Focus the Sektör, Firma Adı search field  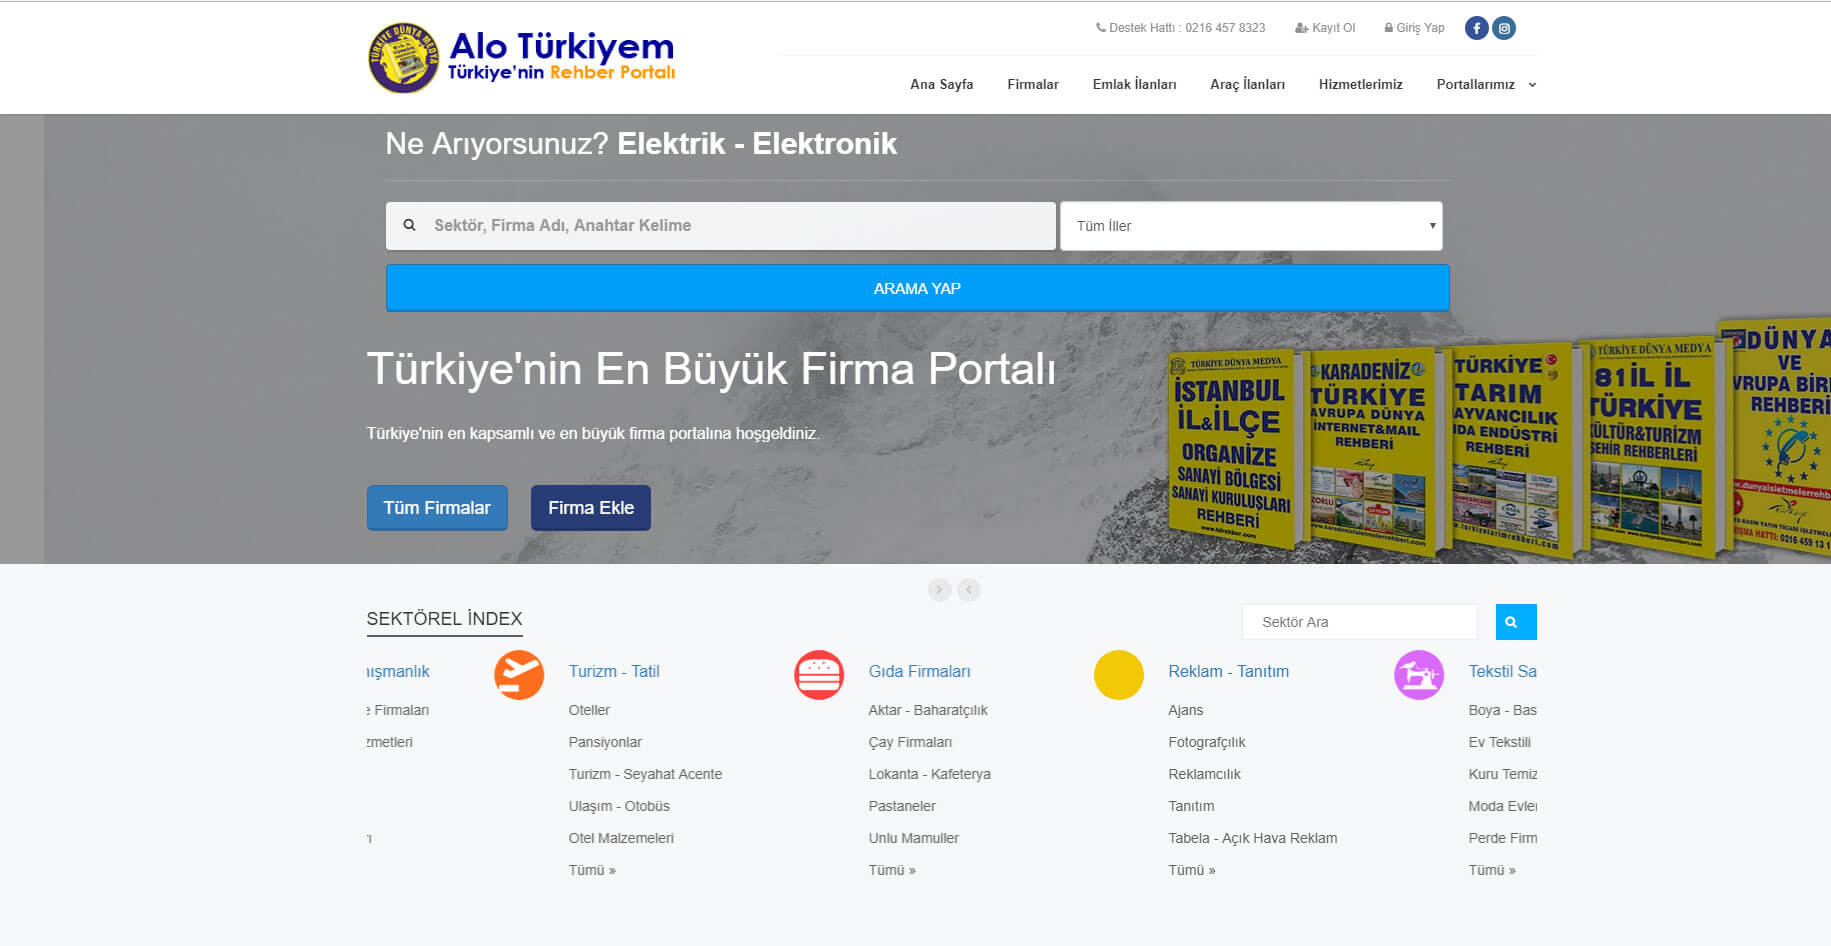pos(721,226)
